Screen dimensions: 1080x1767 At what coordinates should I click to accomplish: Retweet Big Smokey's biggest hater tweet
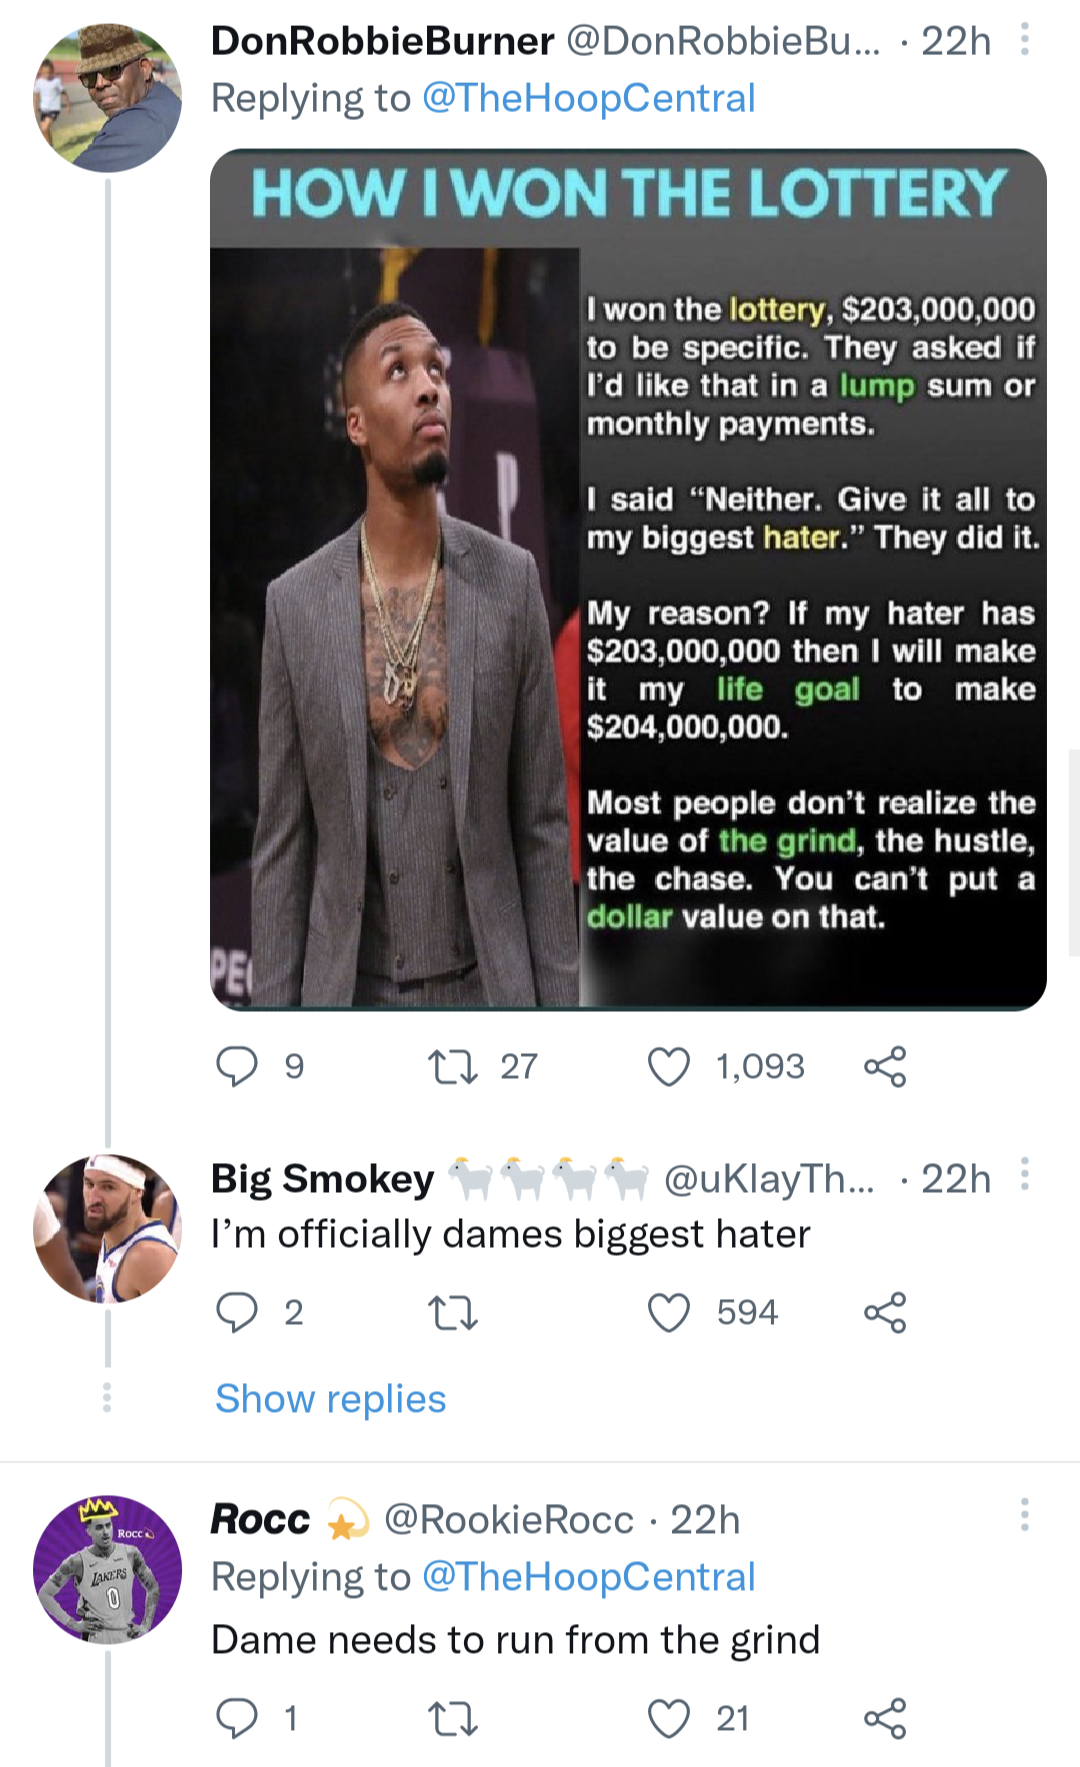click(x=452, y=1313)
